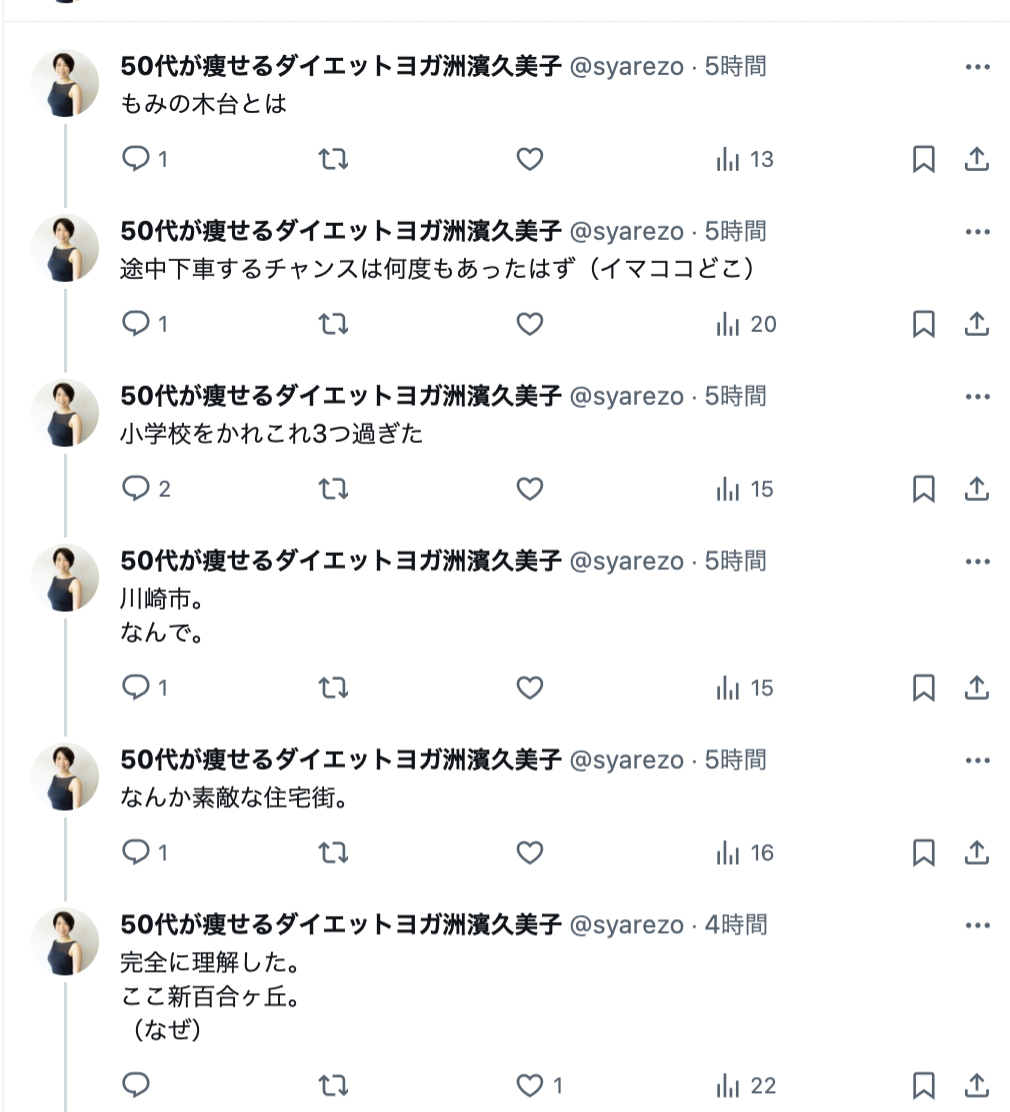1010x1112 pixels.
Task: Like the 途中下車するチャンス tweet
Action: 529,324
